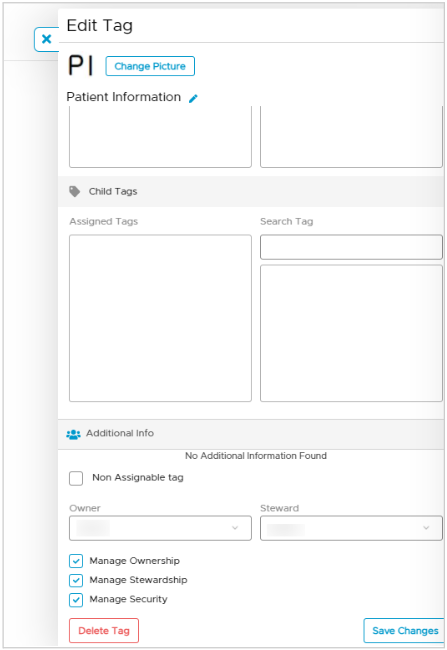Enable the Non Assignable tag checkbox
Viewport: 447px width, 650px height.
pyautogui.click(x=76, y=478)
